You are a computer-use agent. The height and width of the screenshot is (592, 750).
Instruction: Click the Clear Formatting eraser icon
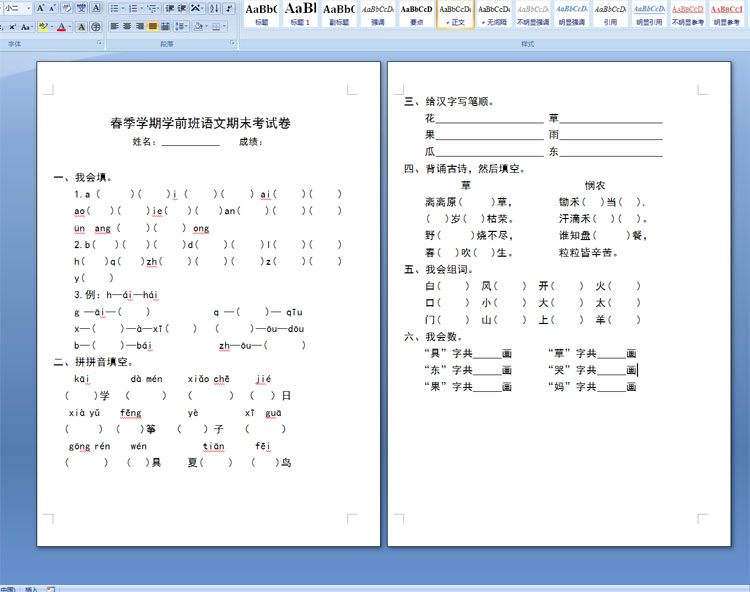(67, 8)
